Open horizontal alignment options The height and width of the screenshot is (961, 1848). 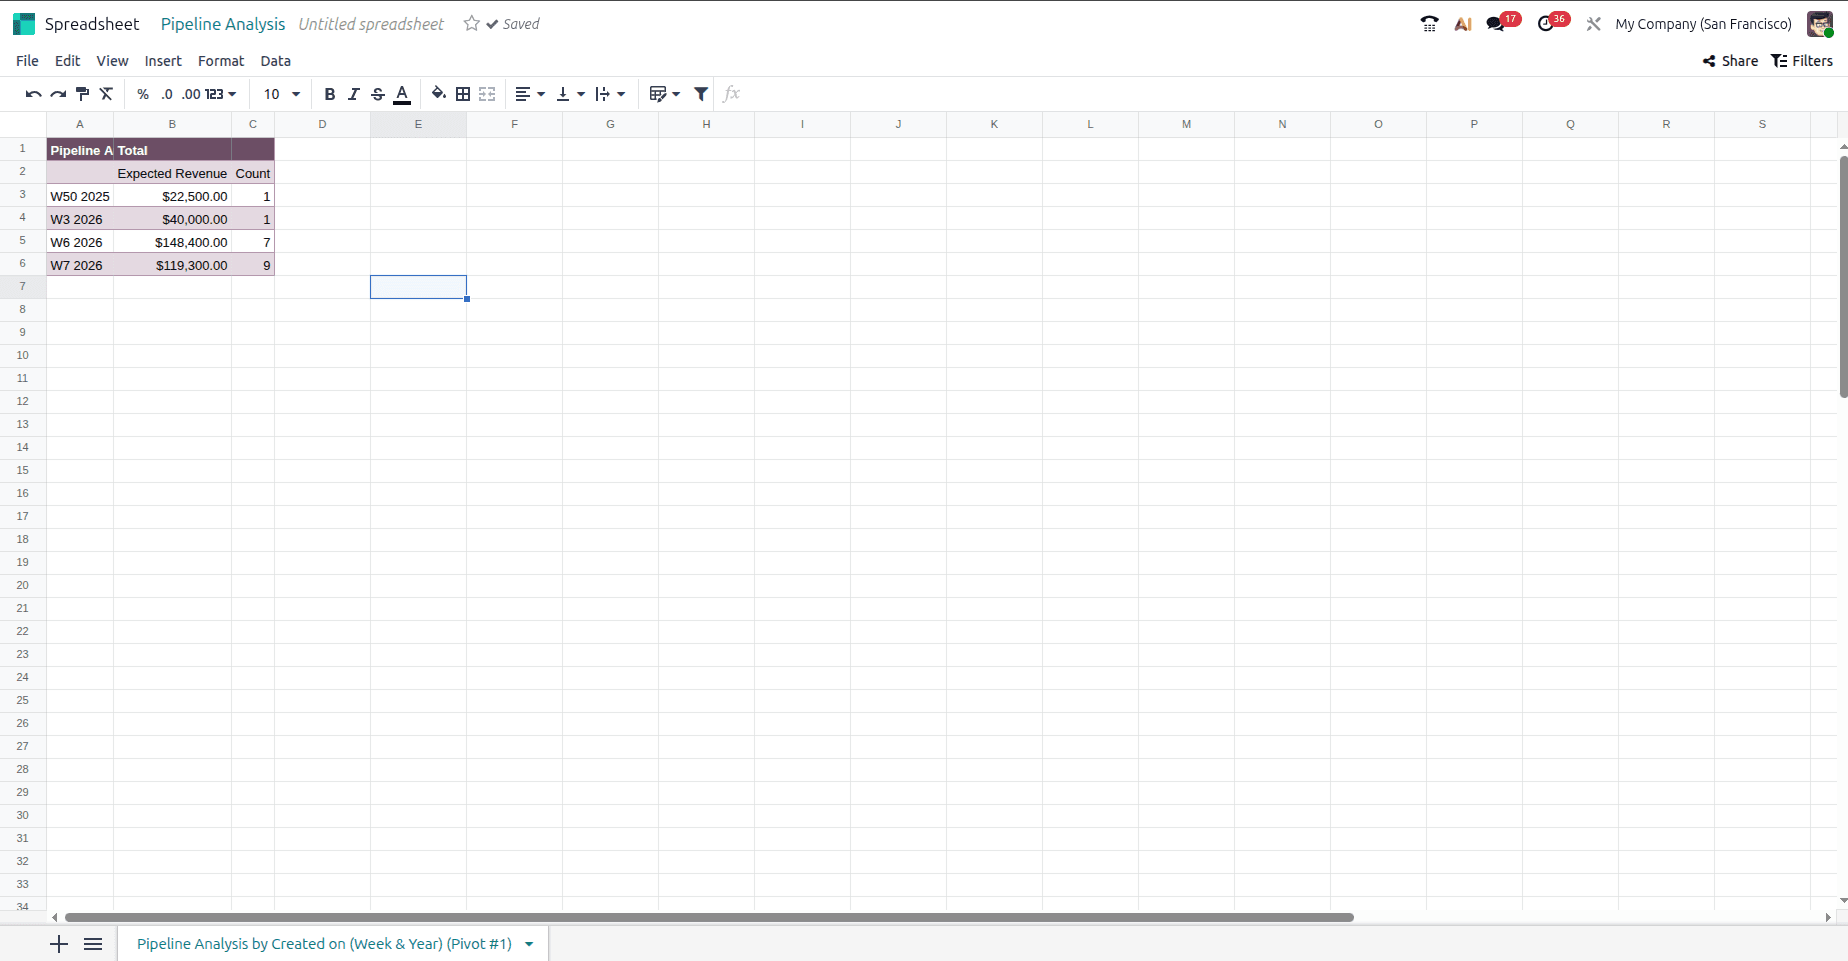pos(530,94)
